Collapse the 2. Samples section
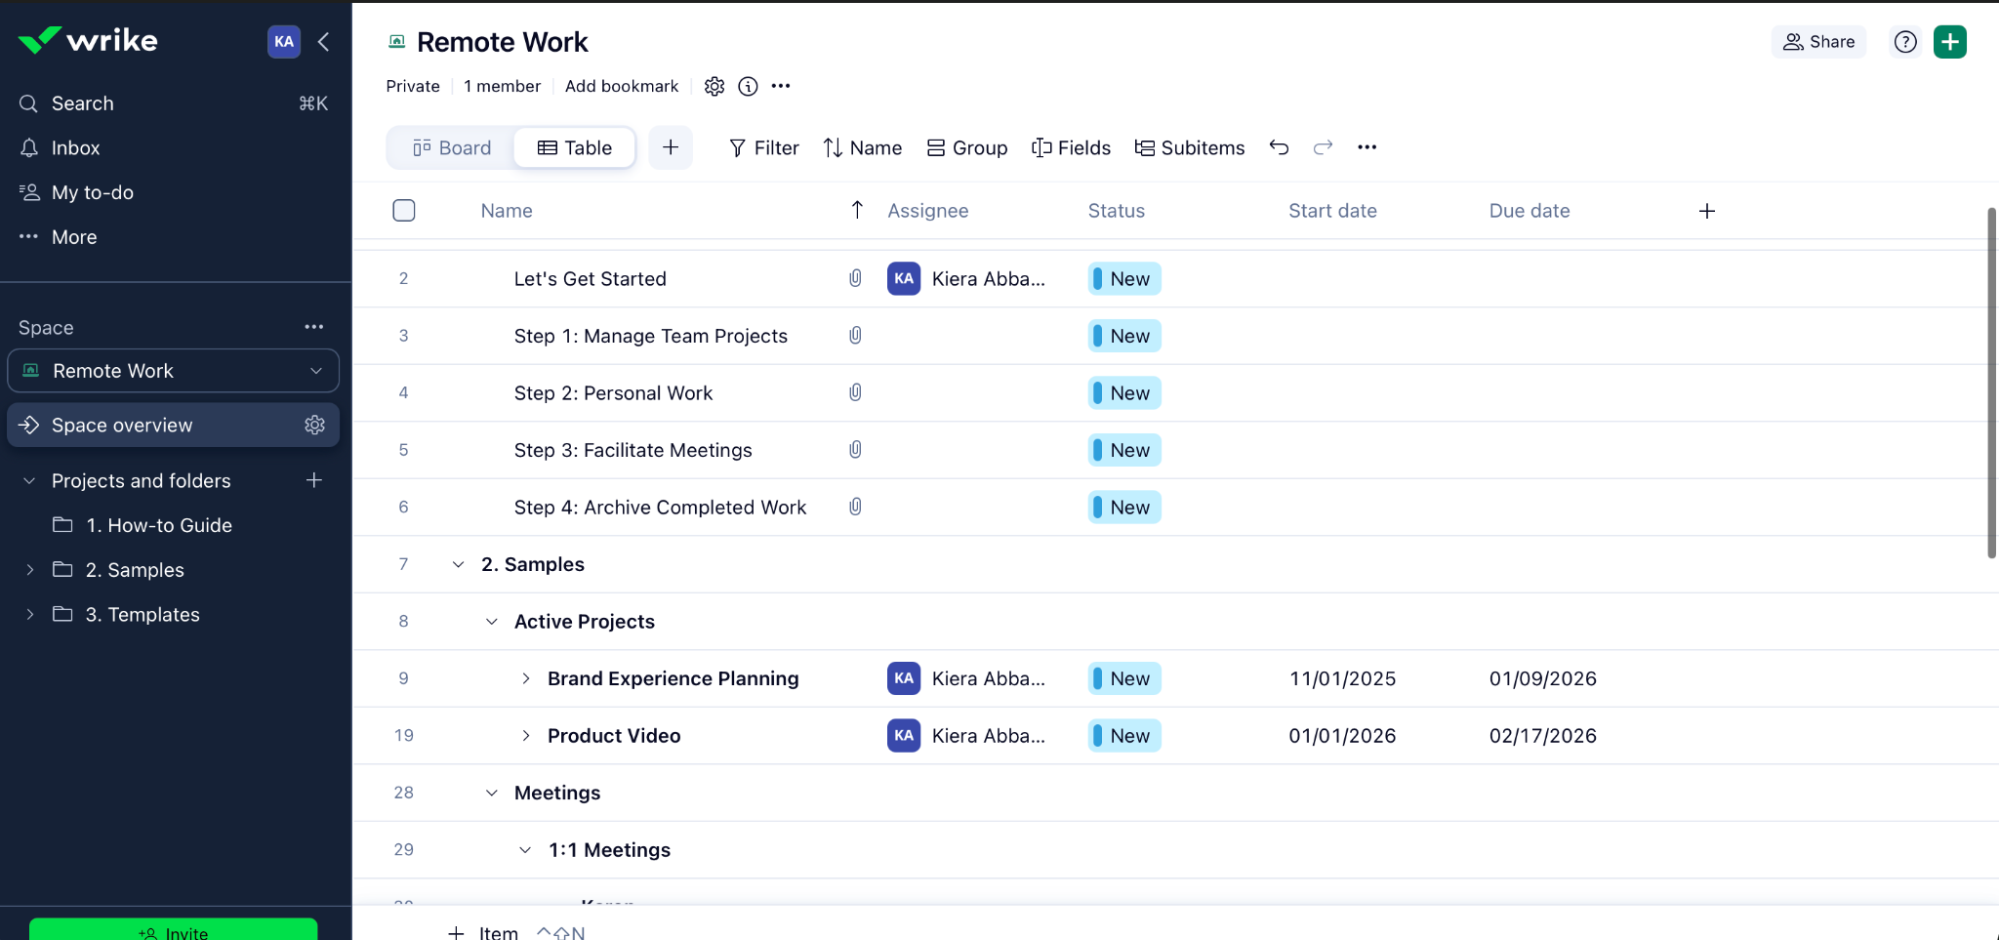 [458, 564]
